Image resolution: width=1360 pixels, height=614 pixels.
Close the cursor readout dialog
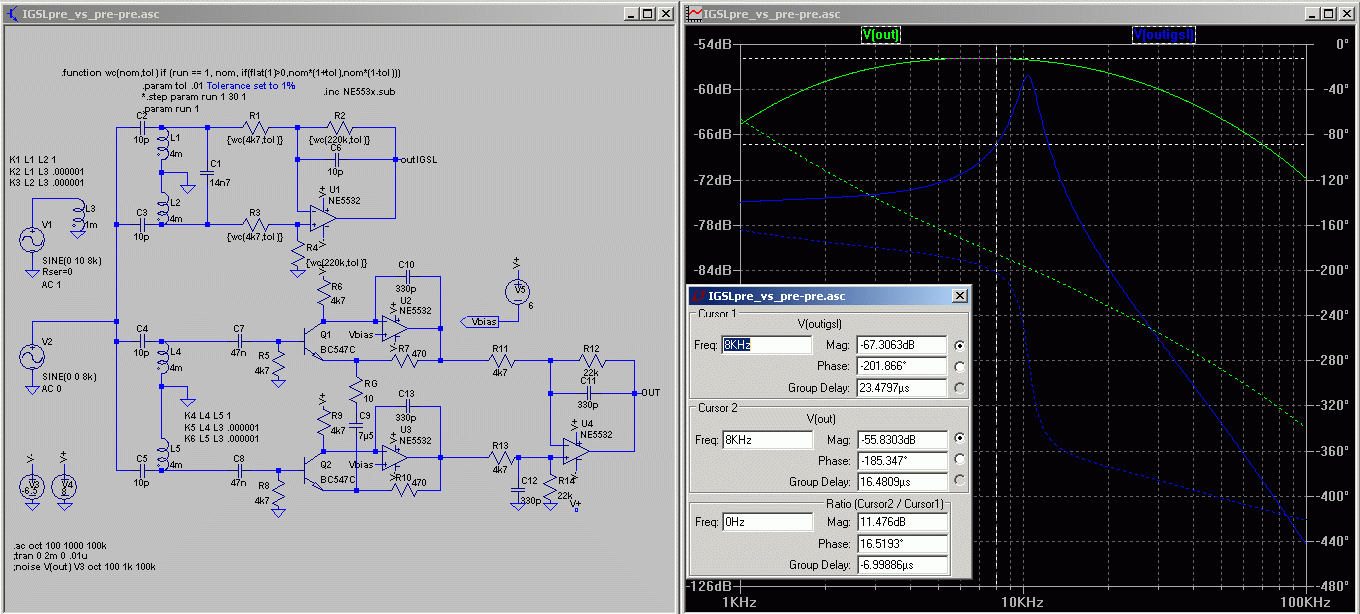(959, 296)
